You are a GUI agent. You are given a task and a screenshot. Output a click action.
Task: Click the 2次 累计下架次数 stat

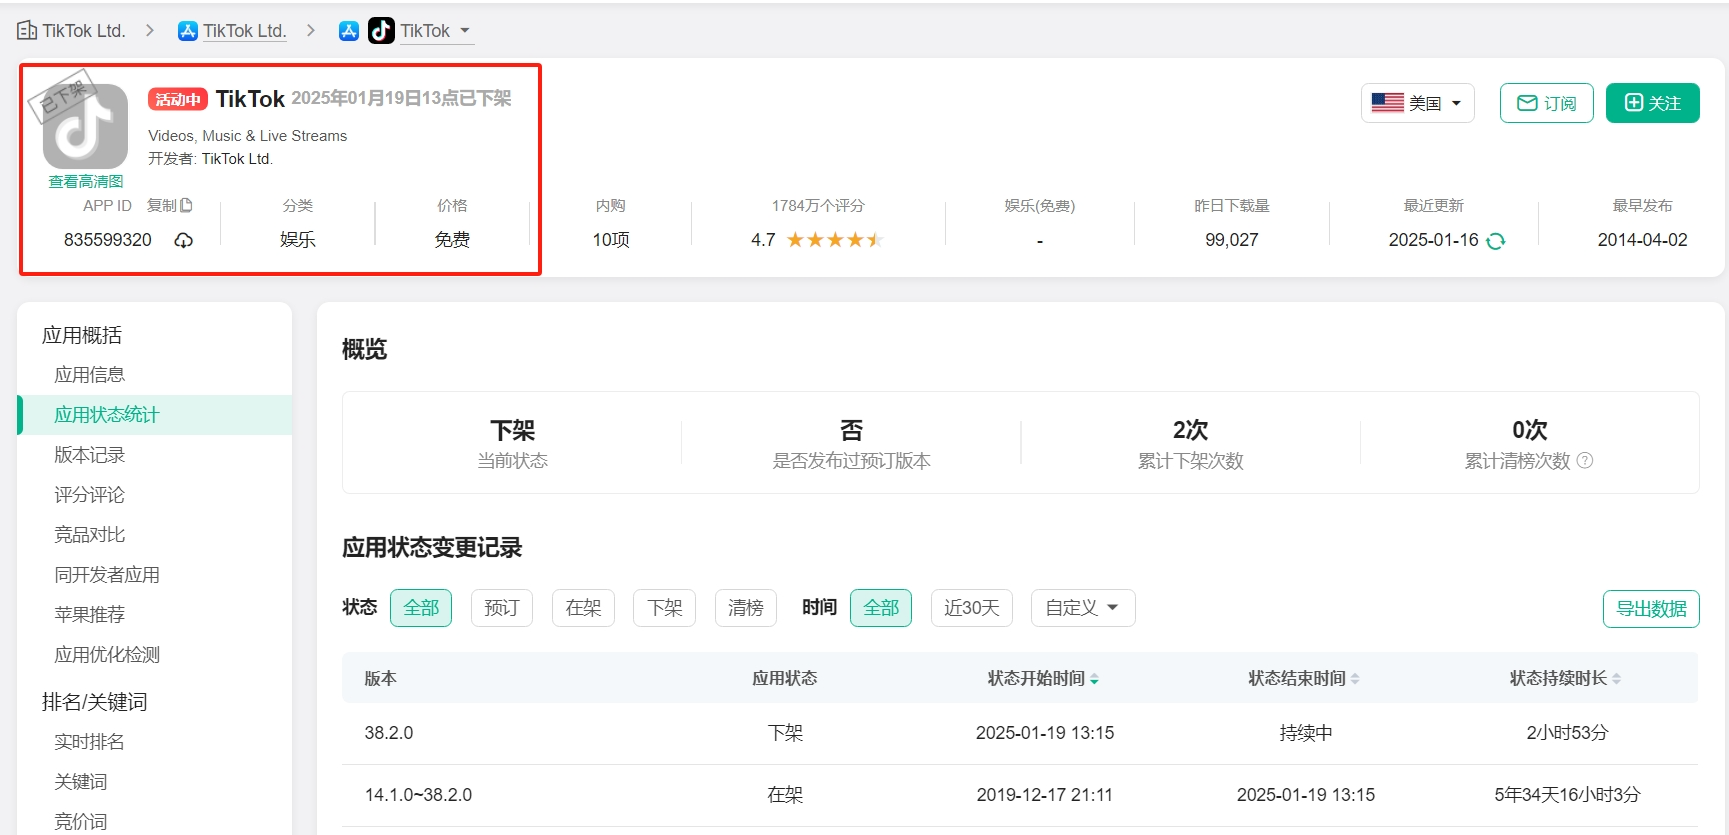(x=1190, y=443)
